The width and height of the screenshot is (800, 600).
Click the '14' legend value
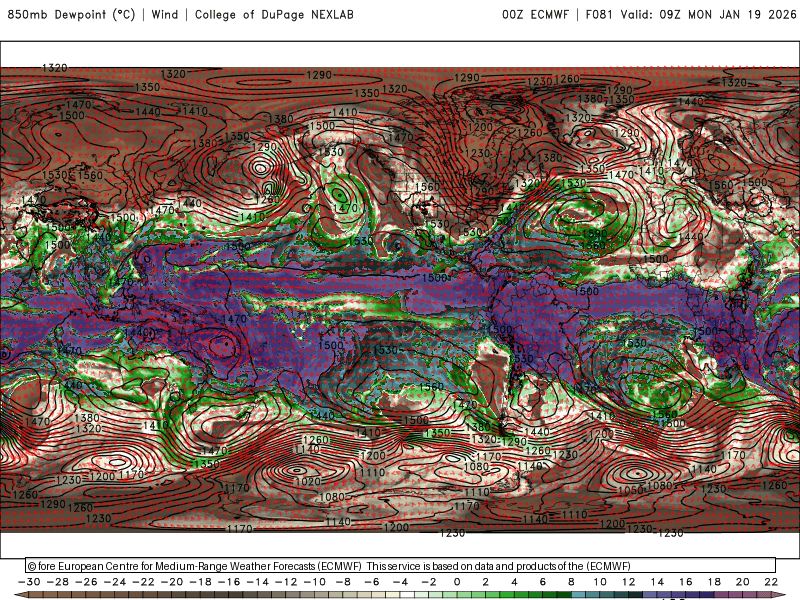pos(657,582)
